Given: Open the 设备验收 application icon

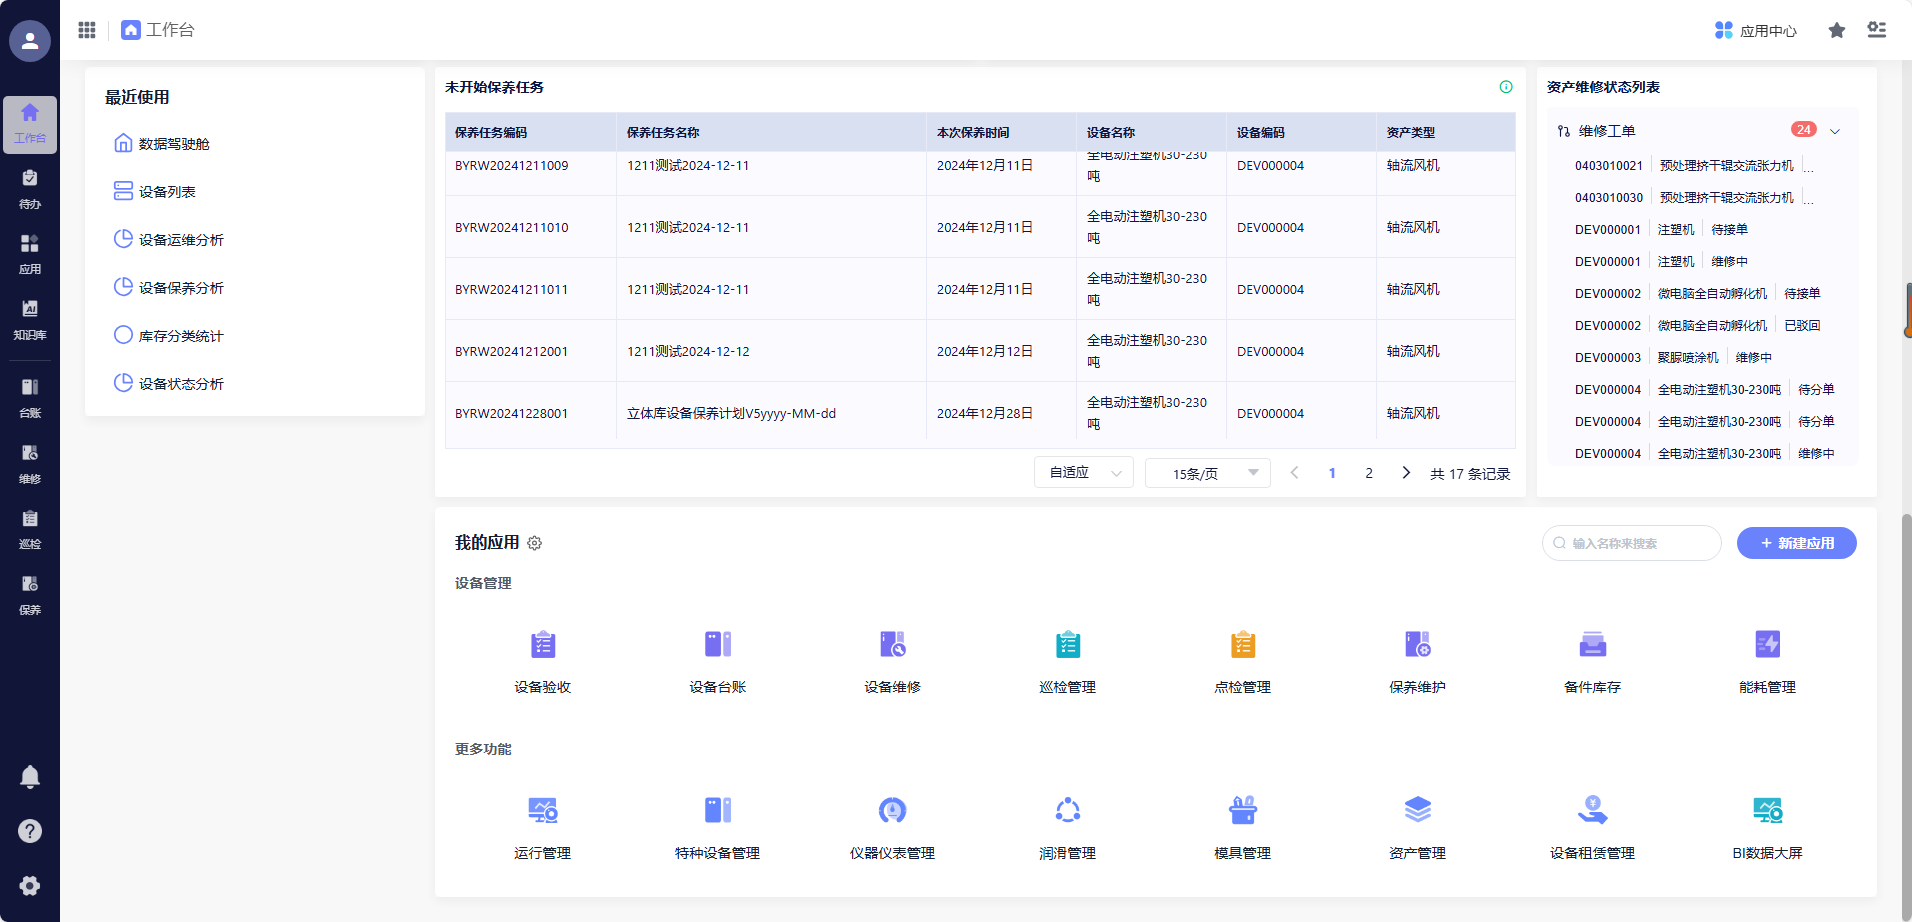Looking at the screenshot, I should (x=542, y=645).
